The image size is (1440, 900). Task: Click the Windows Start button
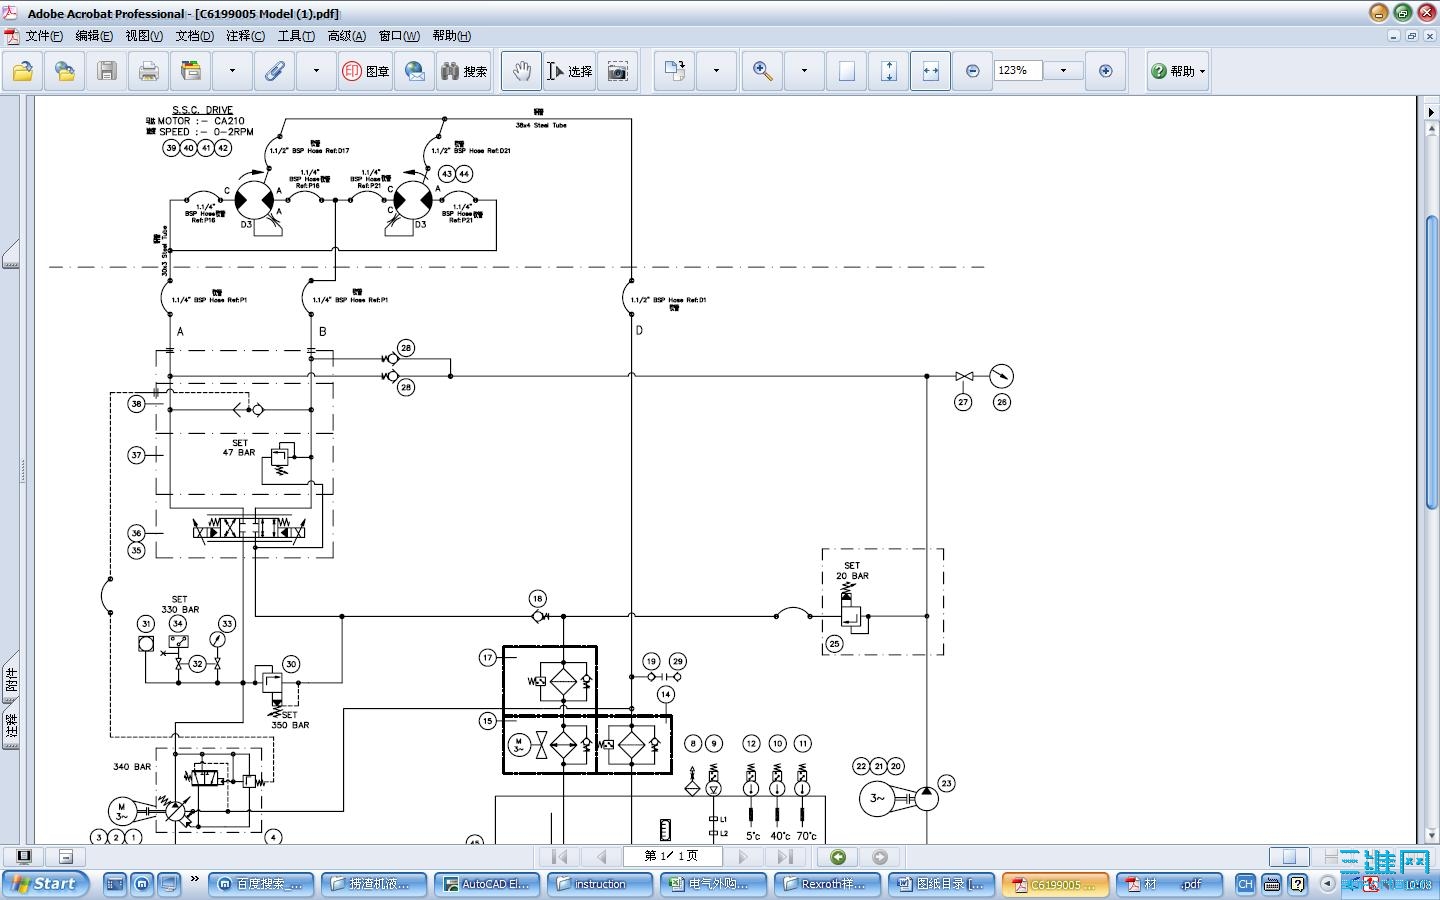click(46, 884)
